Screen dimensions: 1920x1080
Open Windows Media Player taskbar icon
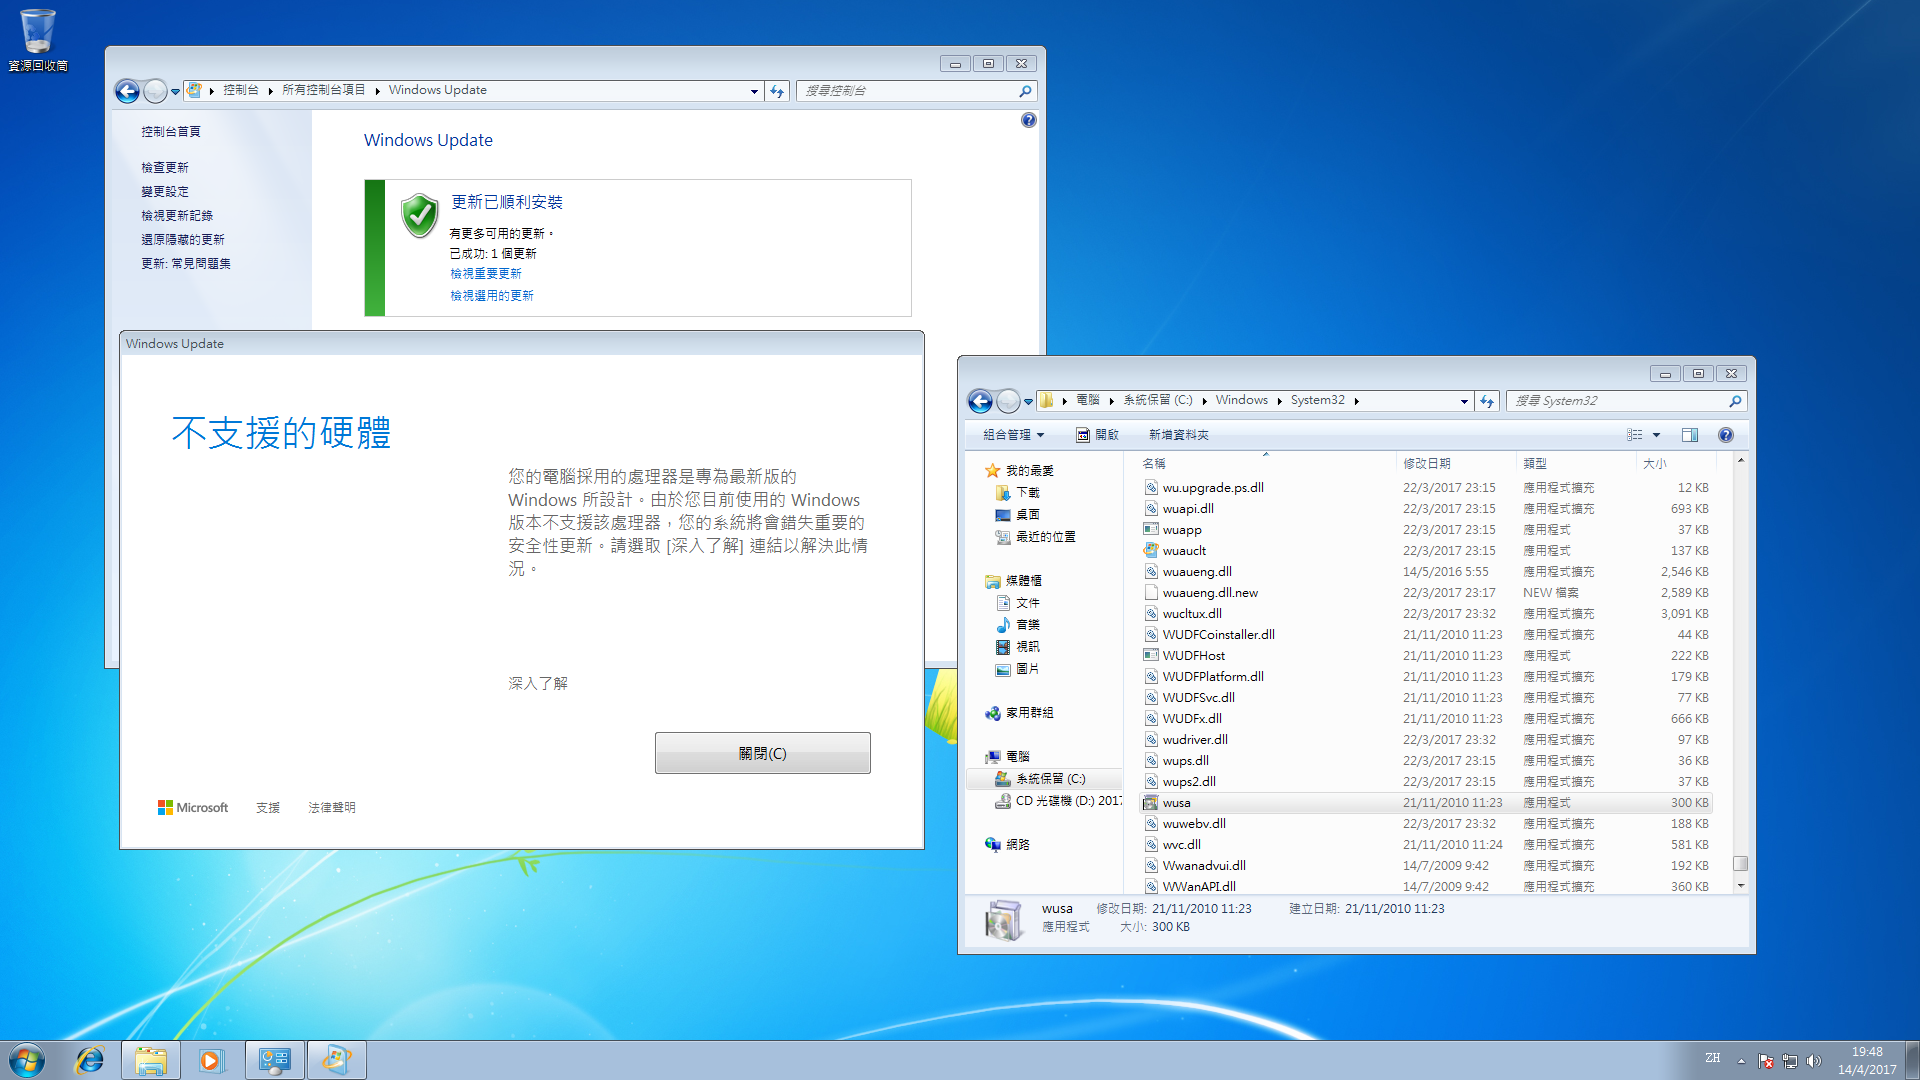click(212, 1060)
